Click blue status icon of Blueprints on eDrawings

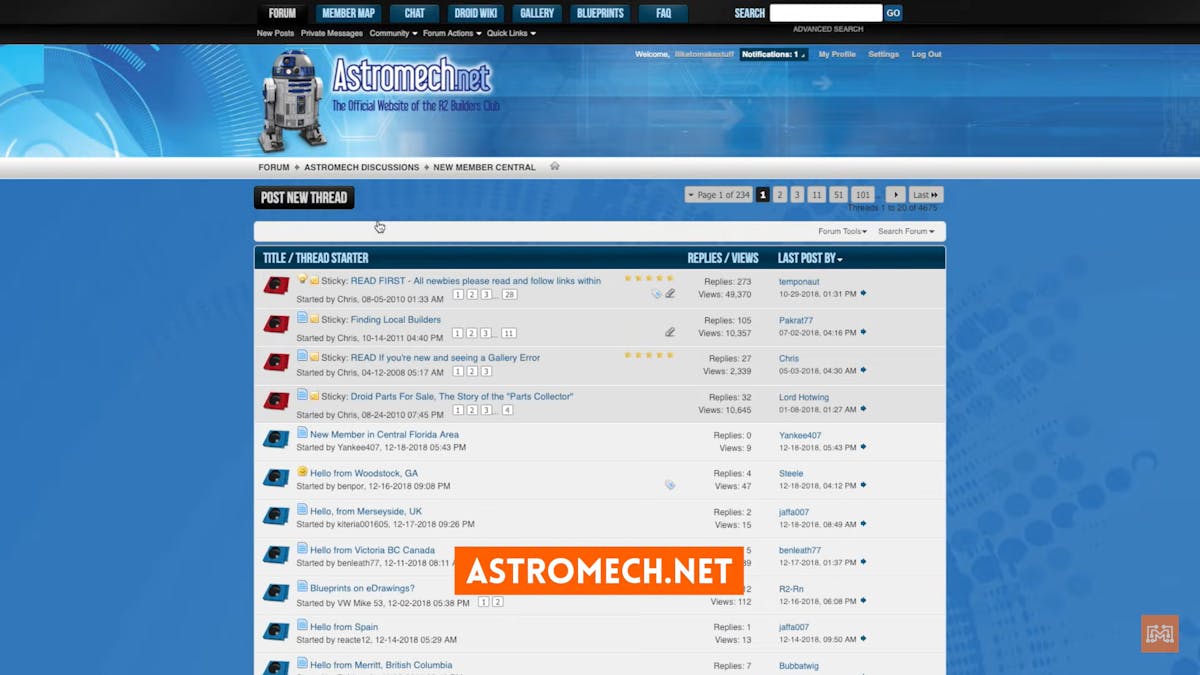click(276, 593)
